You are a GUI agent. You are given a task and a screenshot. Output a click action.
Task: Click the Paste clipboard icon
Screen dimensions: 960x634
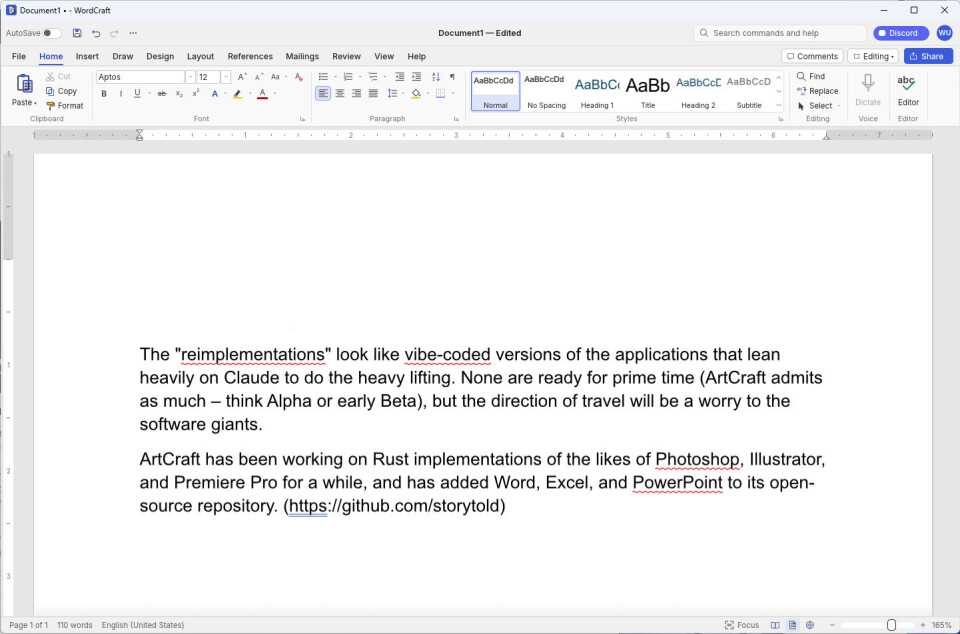[24, 83]
